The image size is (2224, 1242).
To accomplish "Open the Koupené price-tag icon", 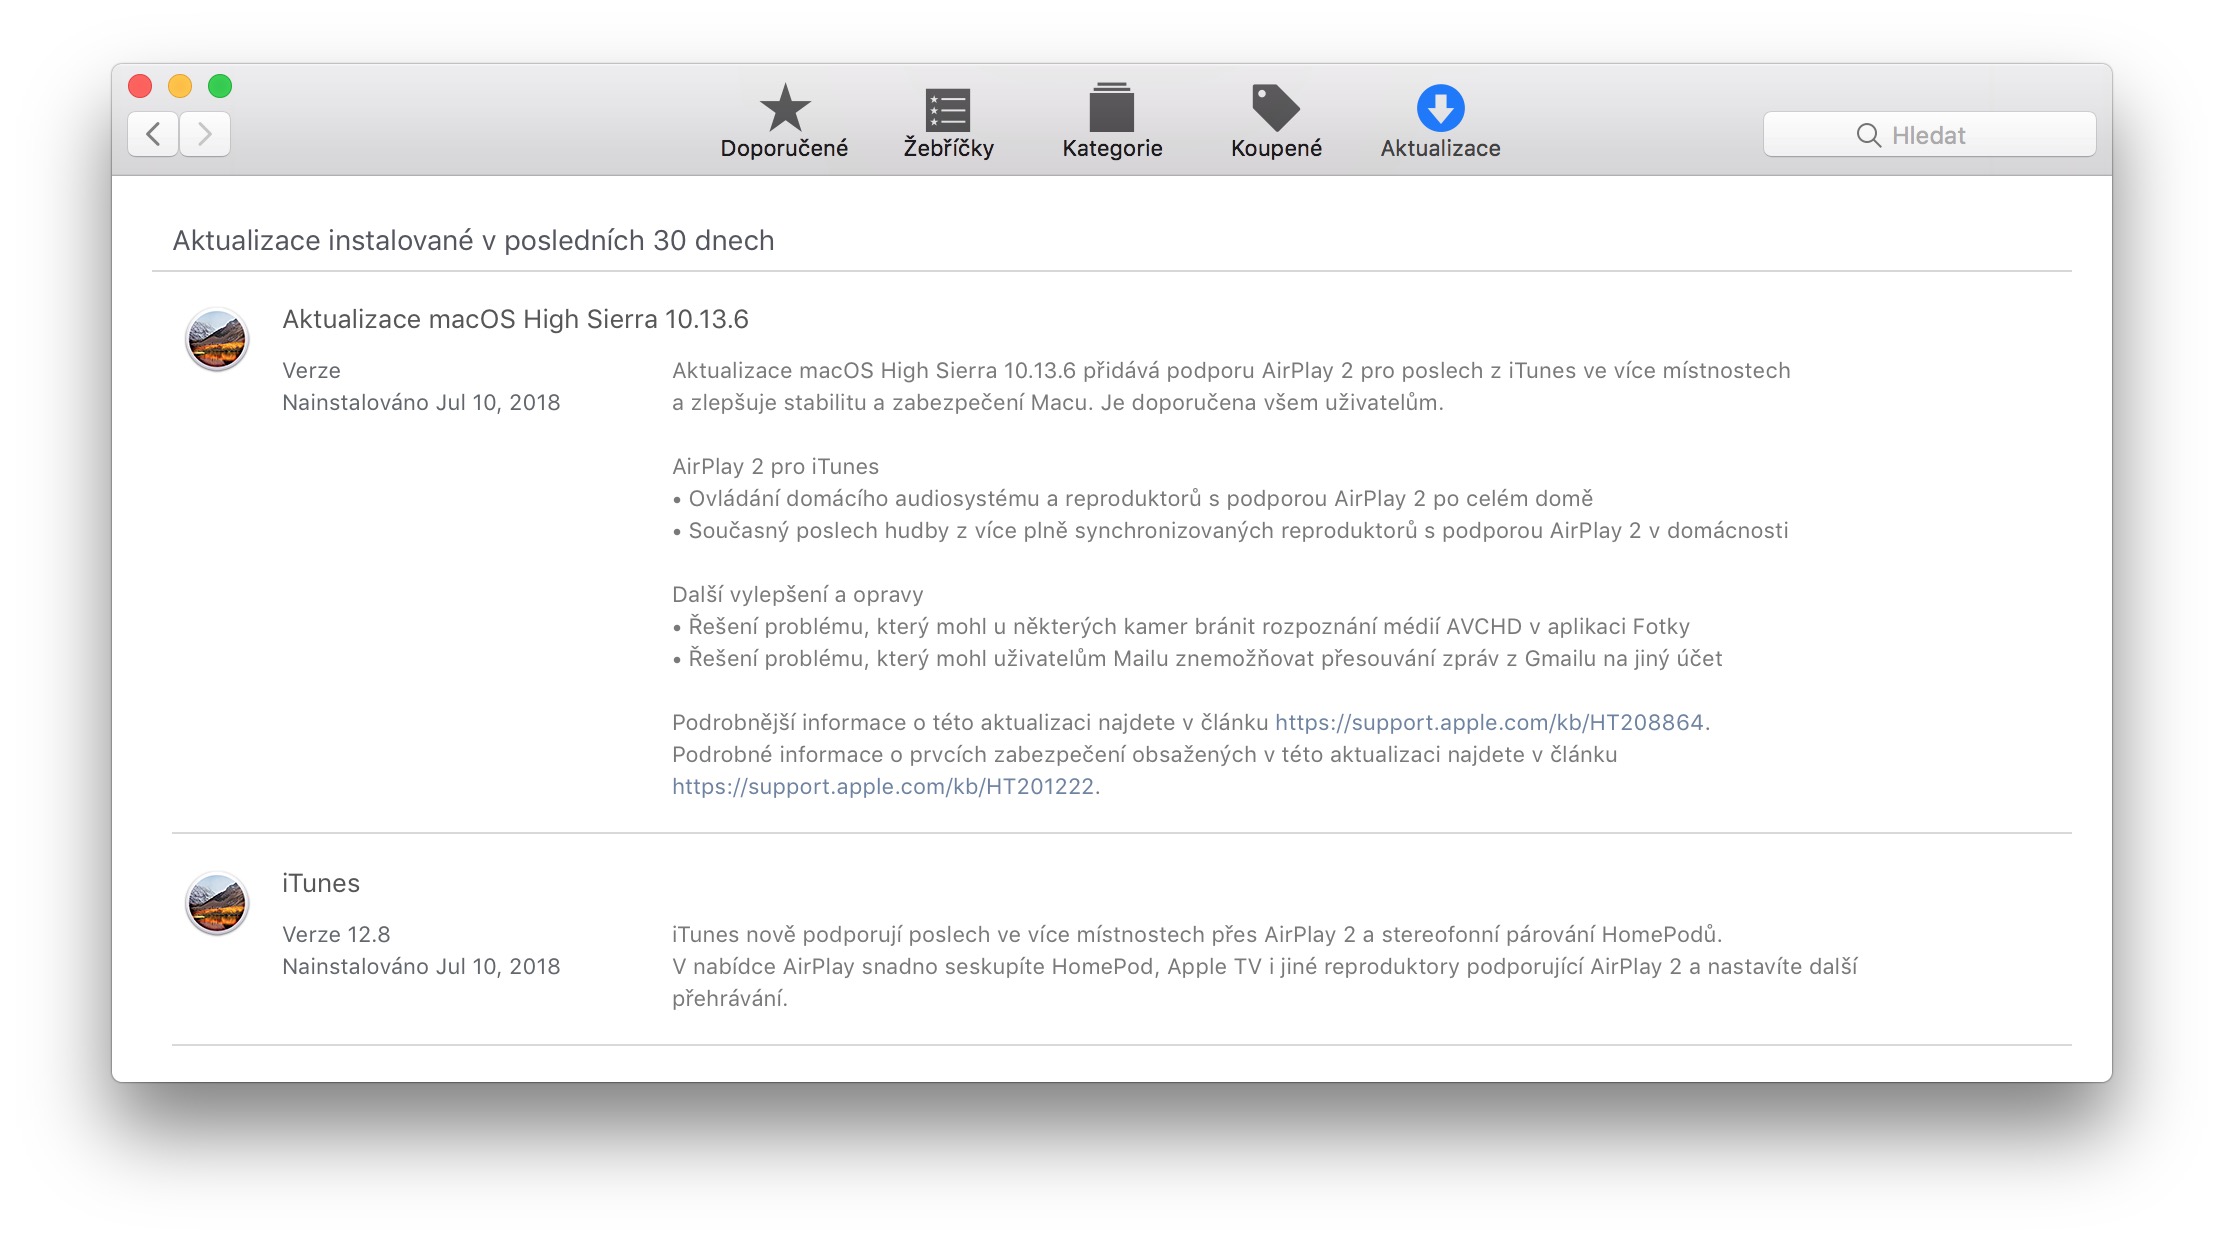I will [1276, 108].
